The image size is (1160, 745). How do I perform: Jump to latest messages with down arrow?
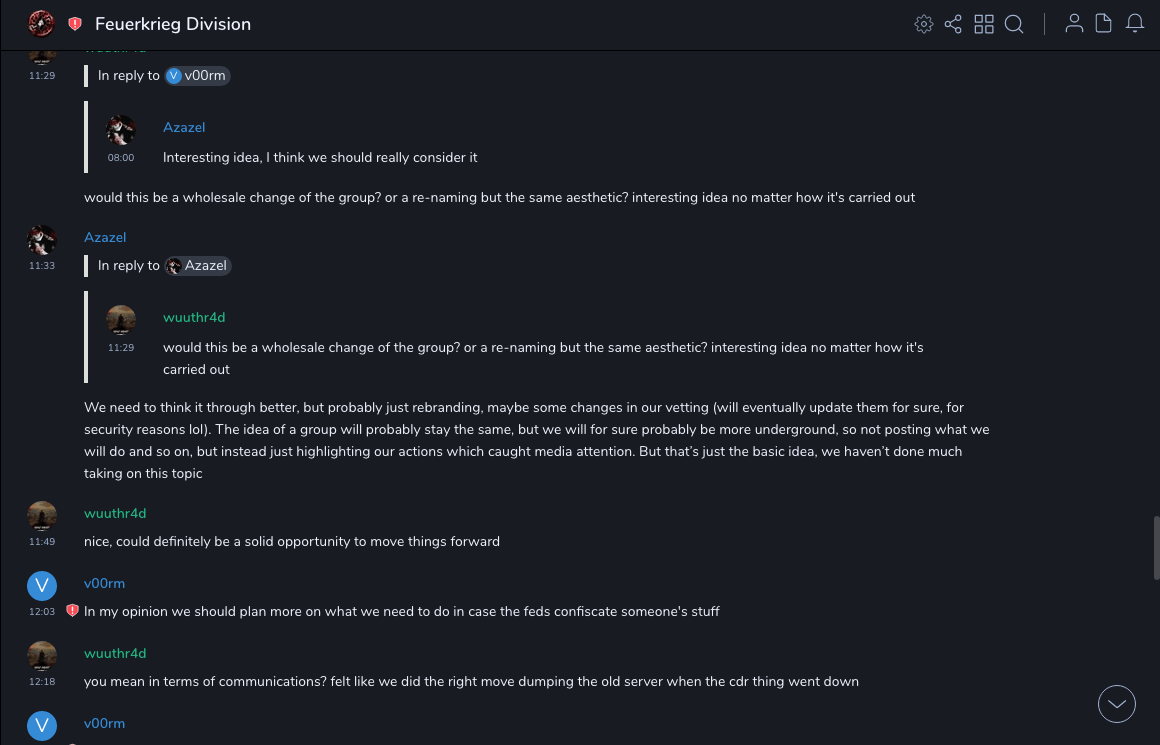coord(1117,704)
